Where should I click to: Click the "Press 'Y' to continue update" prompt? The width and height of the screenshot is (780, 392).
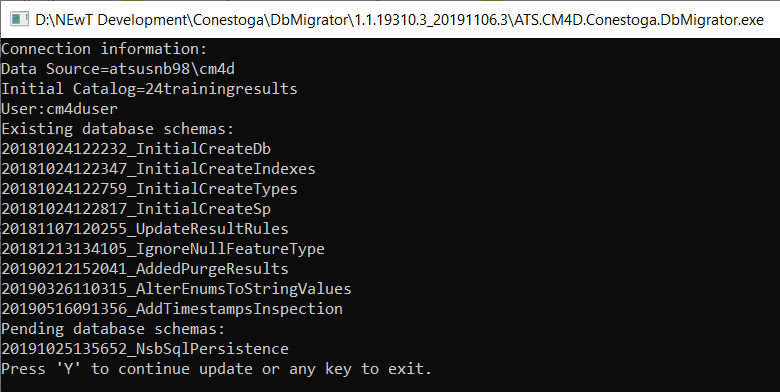[x=216, y=369]
